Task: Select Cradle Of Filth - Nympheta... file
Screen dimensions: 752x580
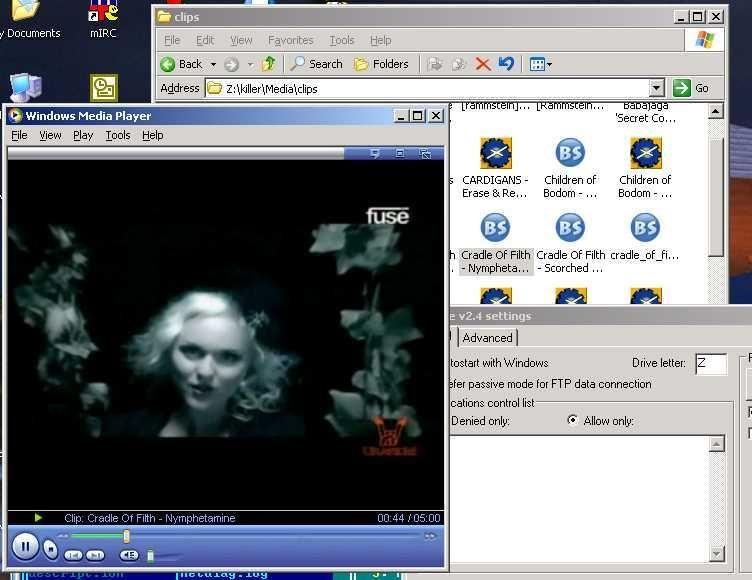Action: coord(495,243)
